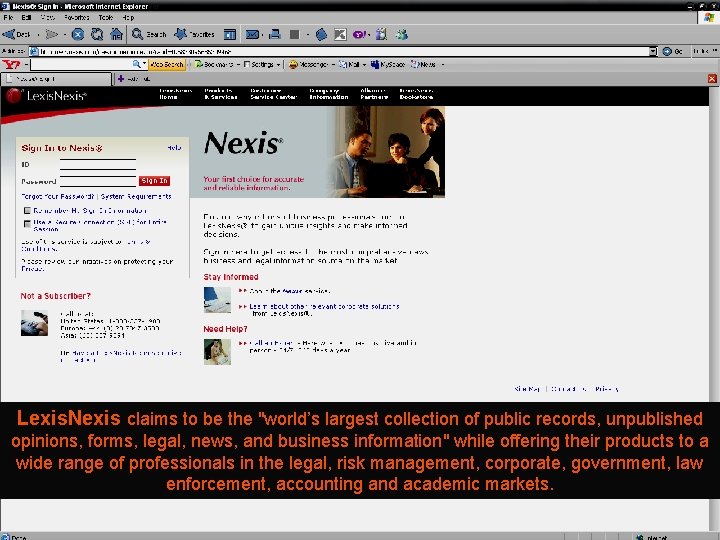
Task: Open the Help menu
Action: [128, 17]
